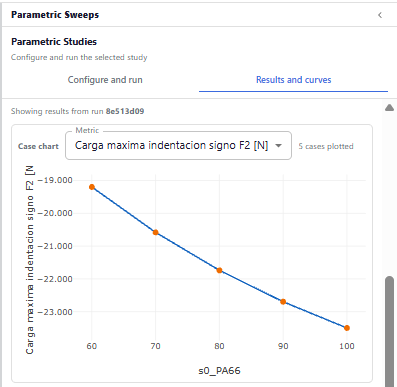This screenshot has height=387, width=397.
Task: Click the scroll up arrow
Action: tap(389, 108)
